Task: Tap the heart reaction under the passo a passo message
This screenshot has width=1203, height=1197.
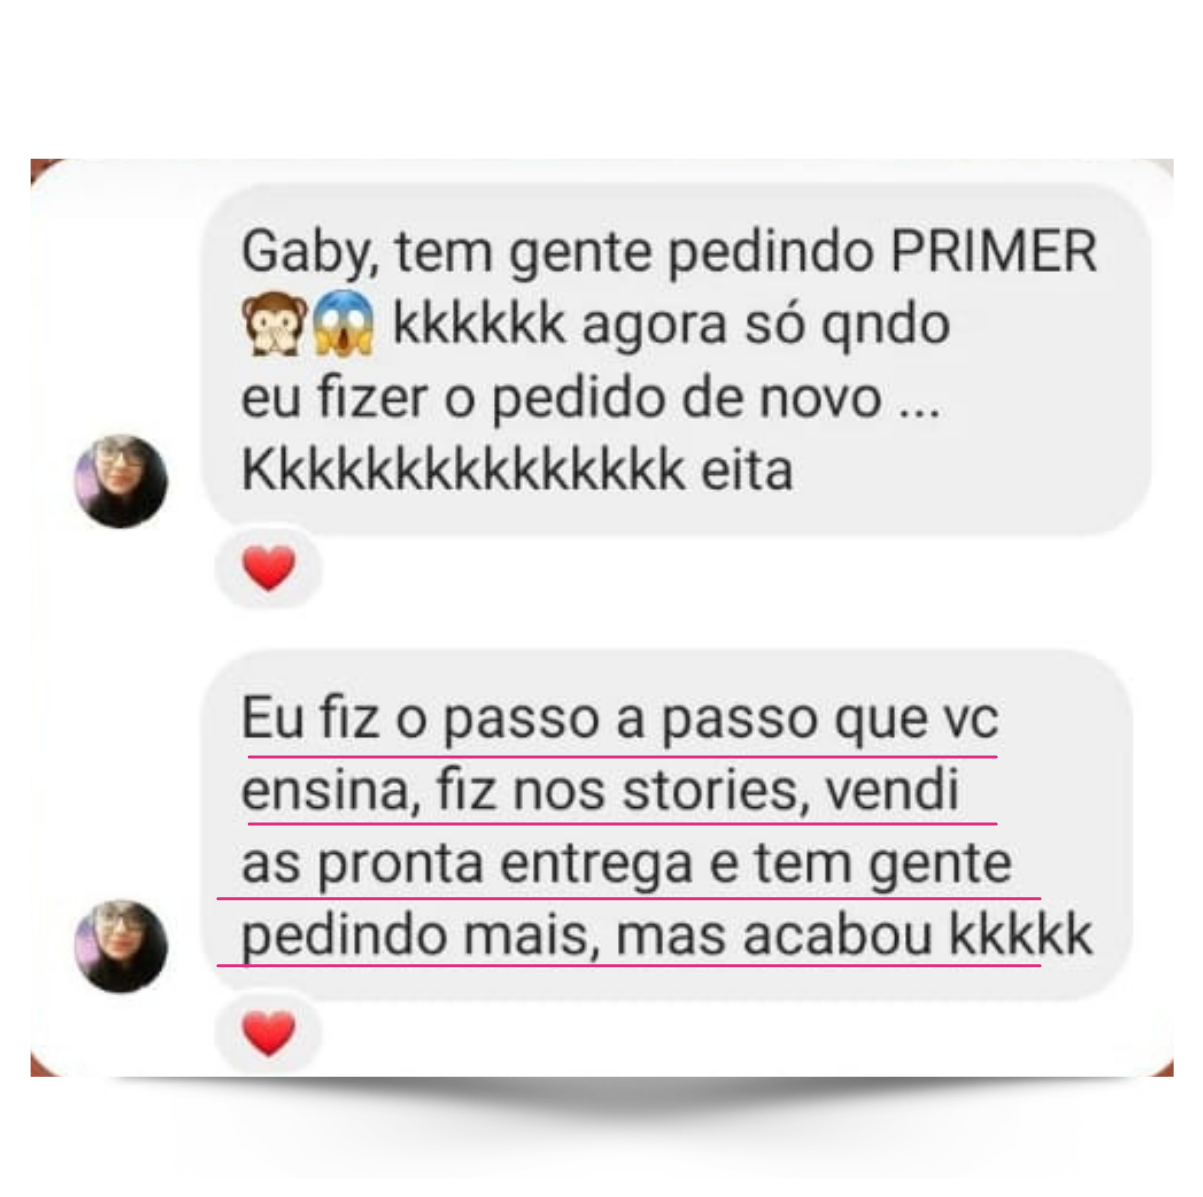Action: pos(269,1033)
